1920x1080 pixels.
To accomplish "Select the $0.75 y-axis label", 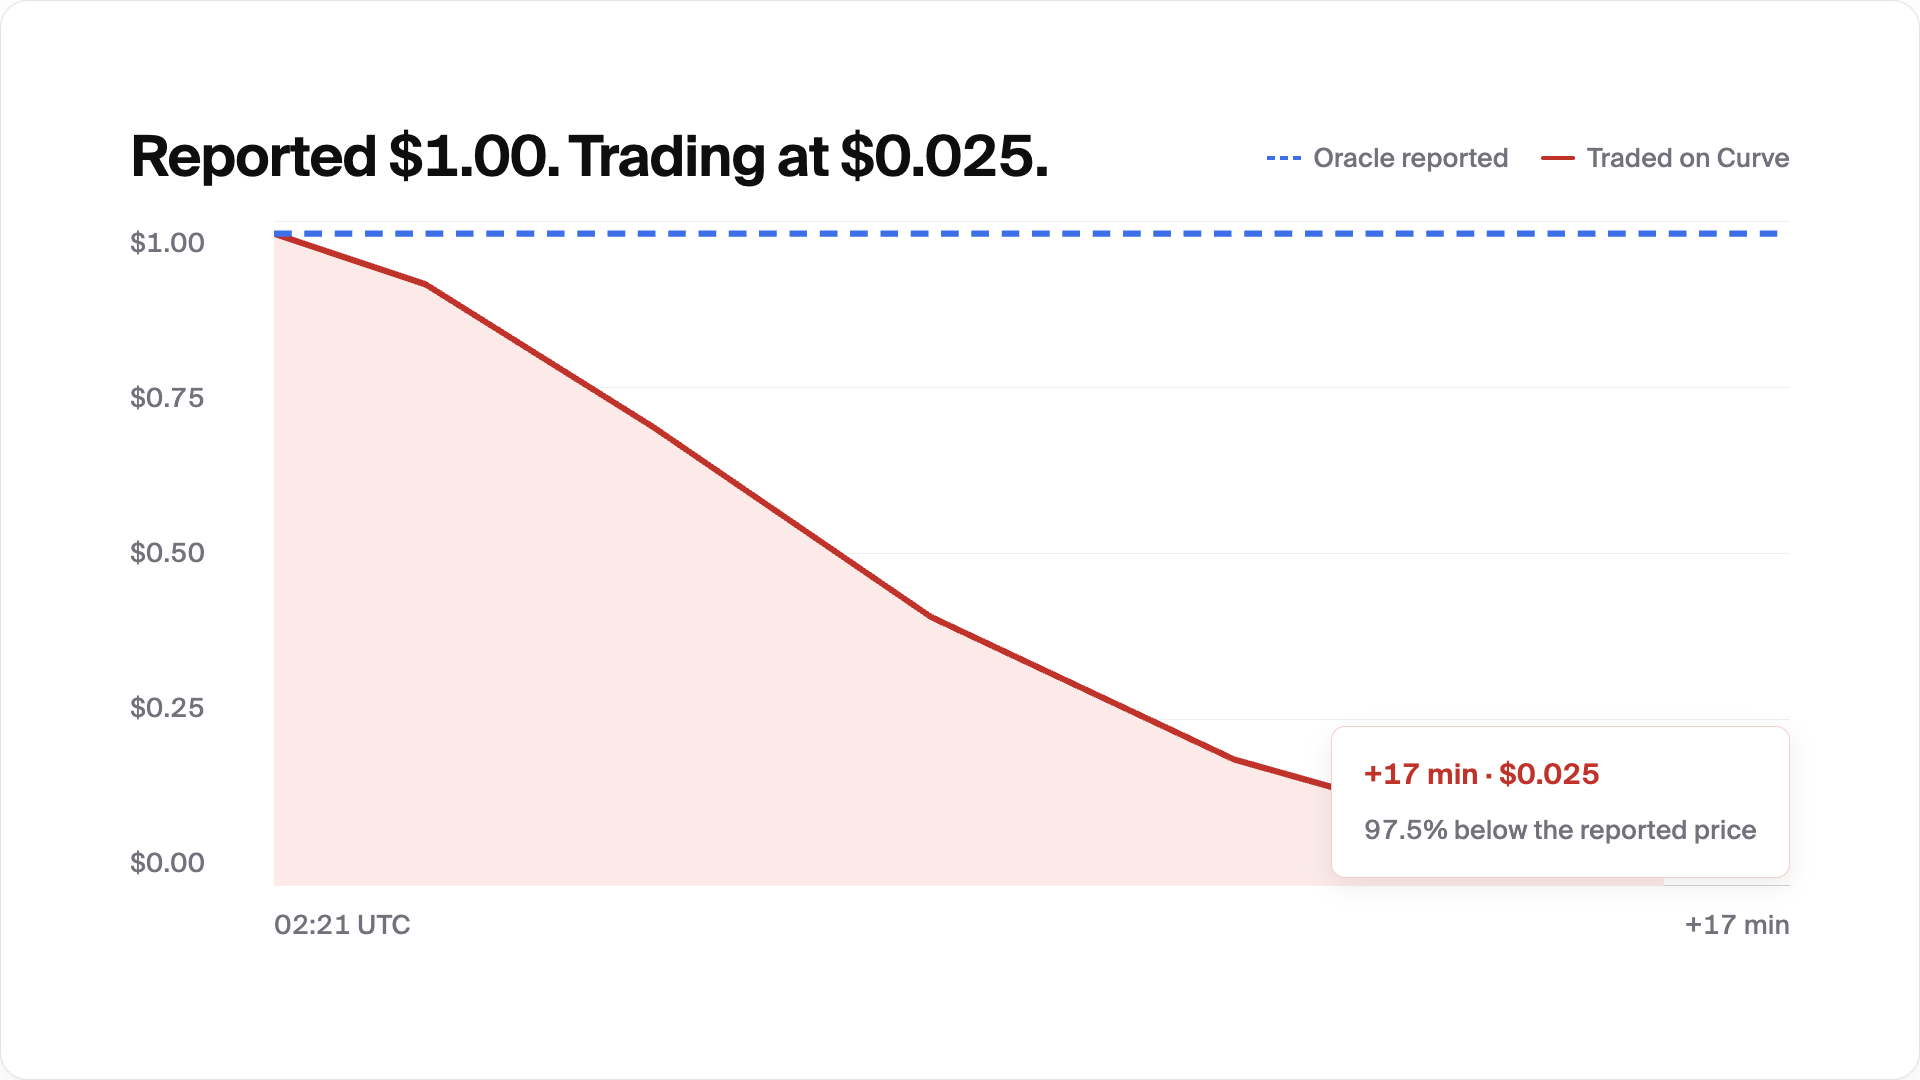I will point(167,397).
